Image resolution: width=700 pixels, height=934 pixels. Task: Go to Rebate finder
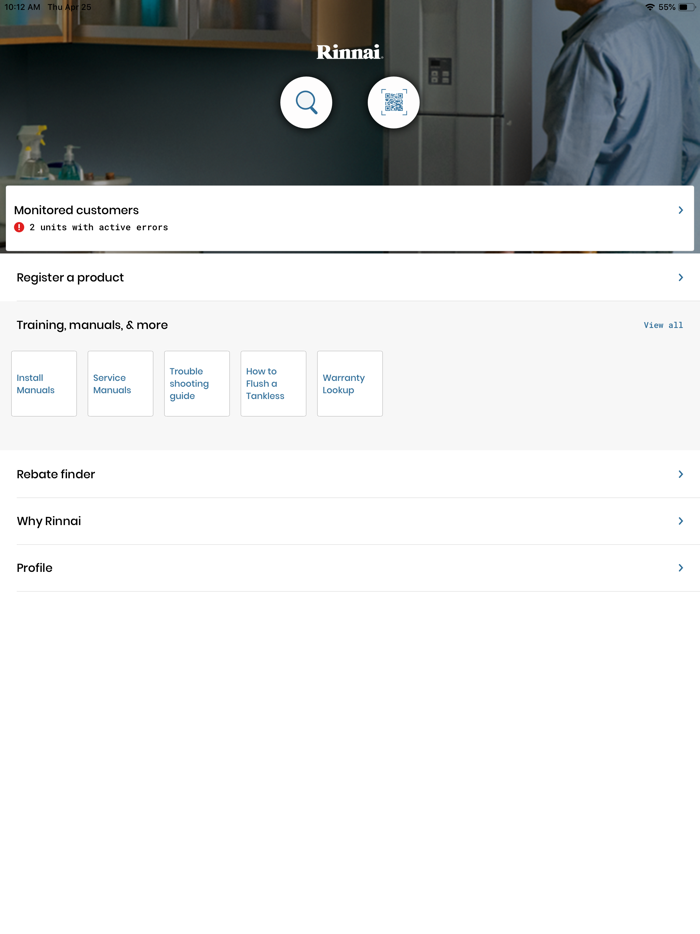point(56,474)
